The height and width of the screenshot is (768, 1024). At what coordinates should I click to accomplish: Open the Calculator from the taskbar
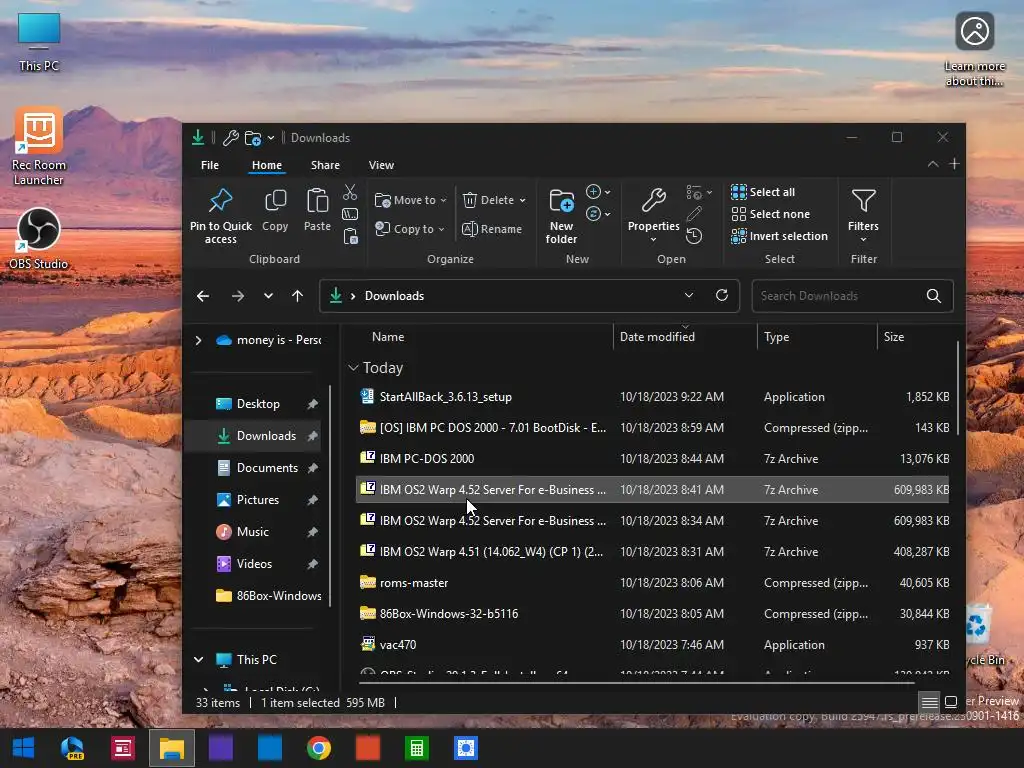(417, 748)
